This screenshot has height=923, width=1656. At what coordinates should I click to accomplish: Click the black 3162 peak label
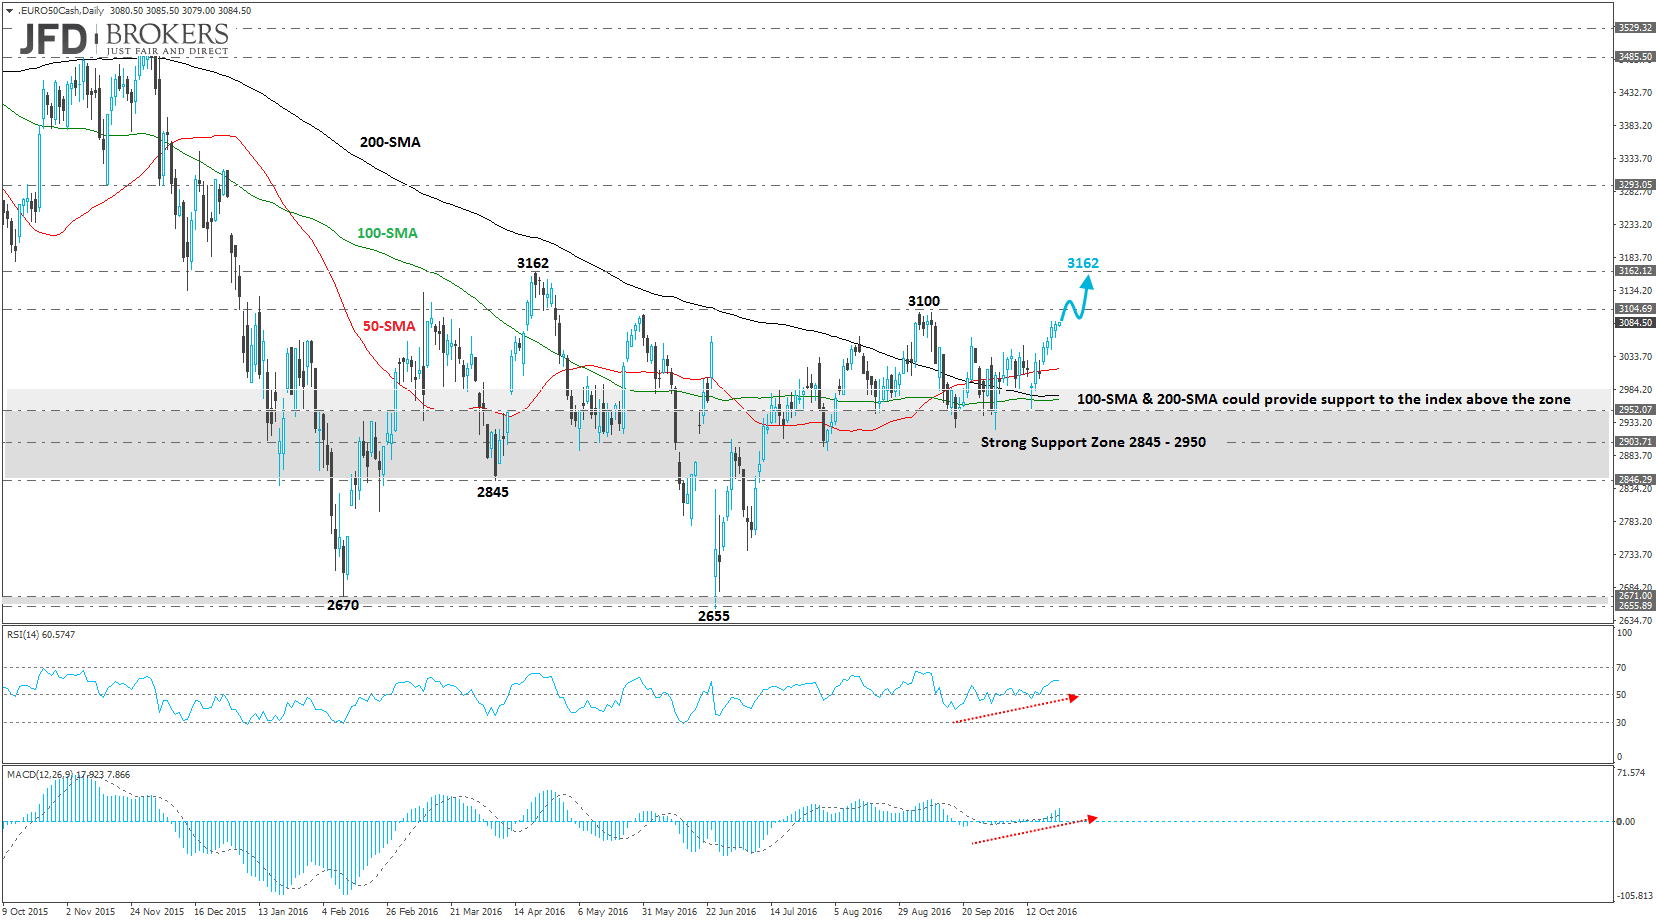tap(533, 263)
